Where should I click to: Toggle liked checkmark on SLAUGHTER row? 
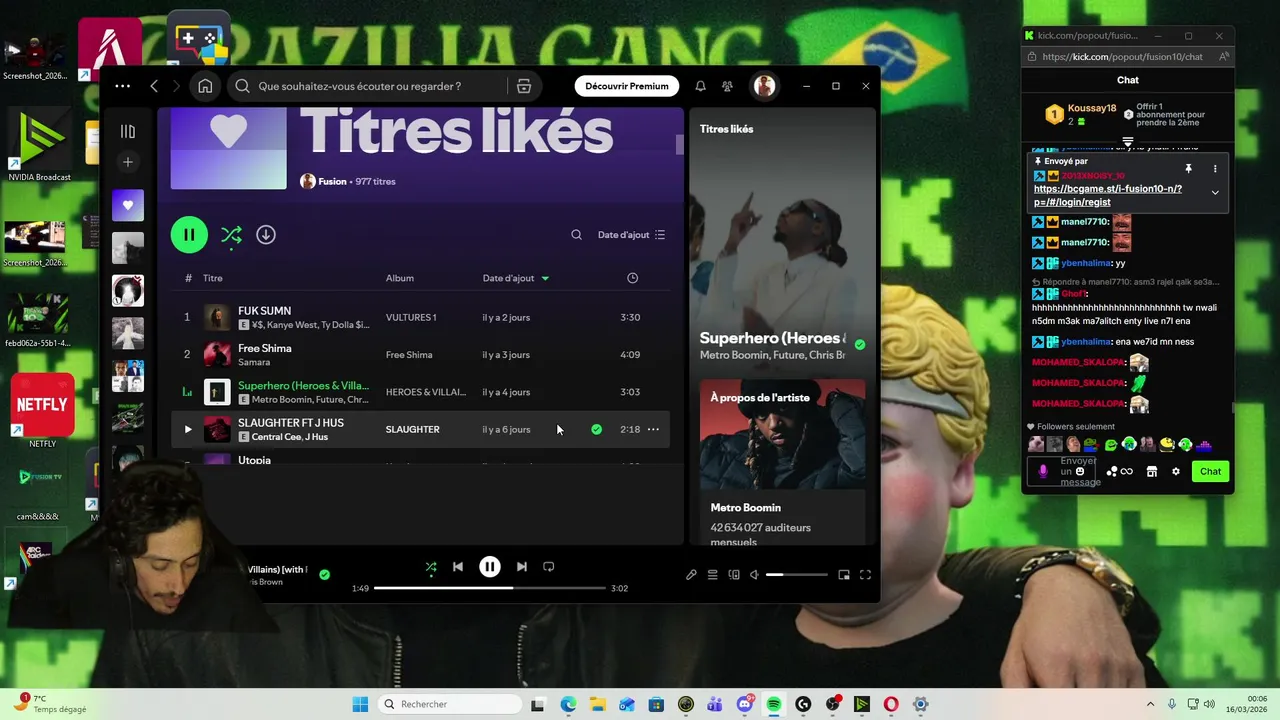[x=596, y=429]
